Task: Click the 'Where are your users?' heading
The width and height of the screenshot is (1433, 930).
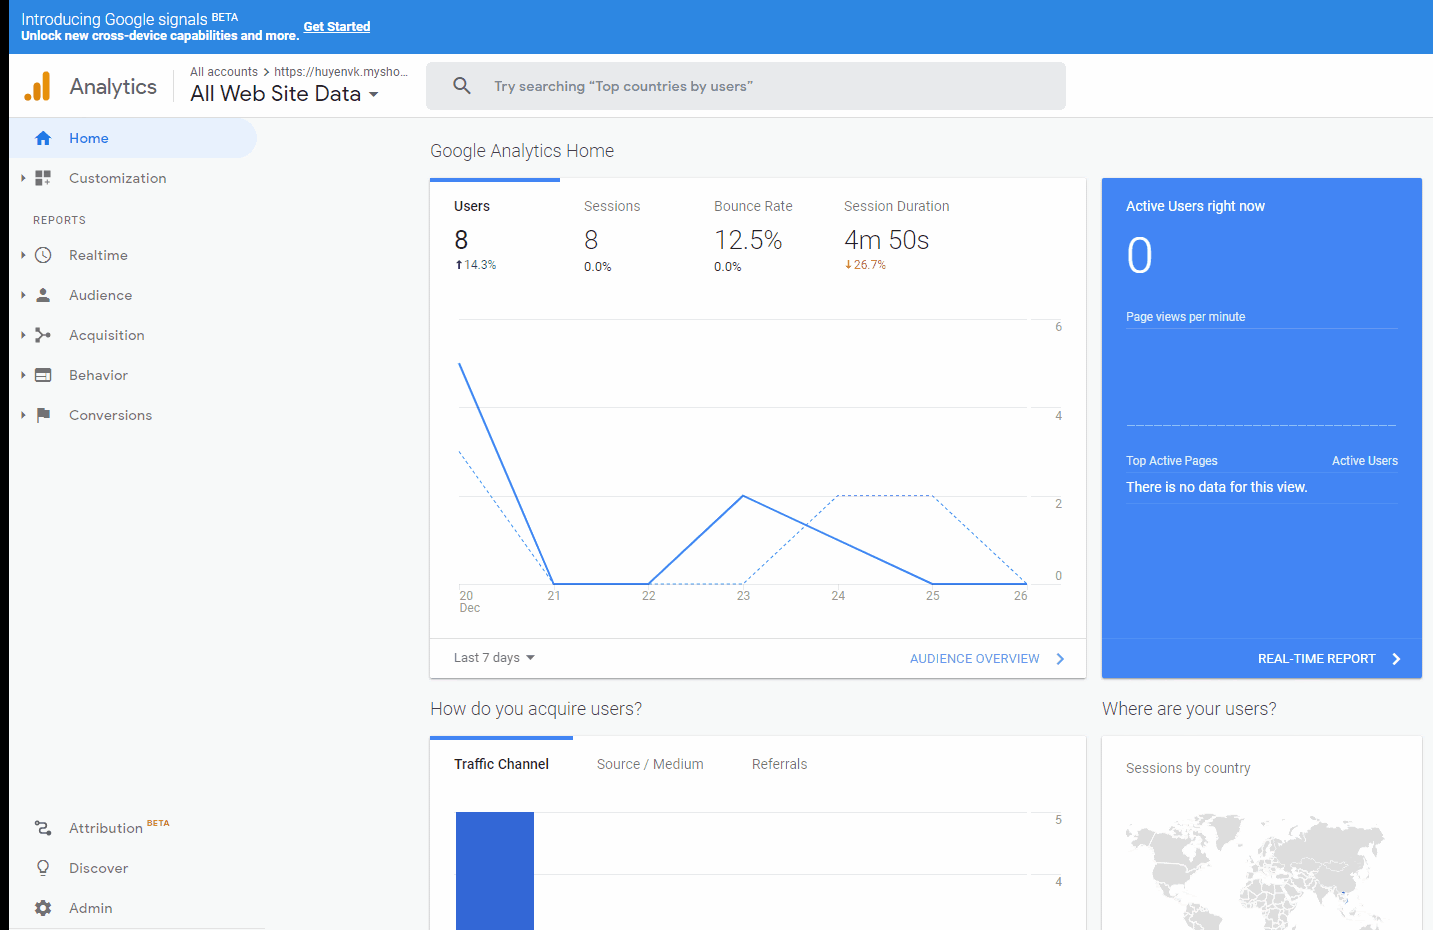Action: tap(1189, 709)
